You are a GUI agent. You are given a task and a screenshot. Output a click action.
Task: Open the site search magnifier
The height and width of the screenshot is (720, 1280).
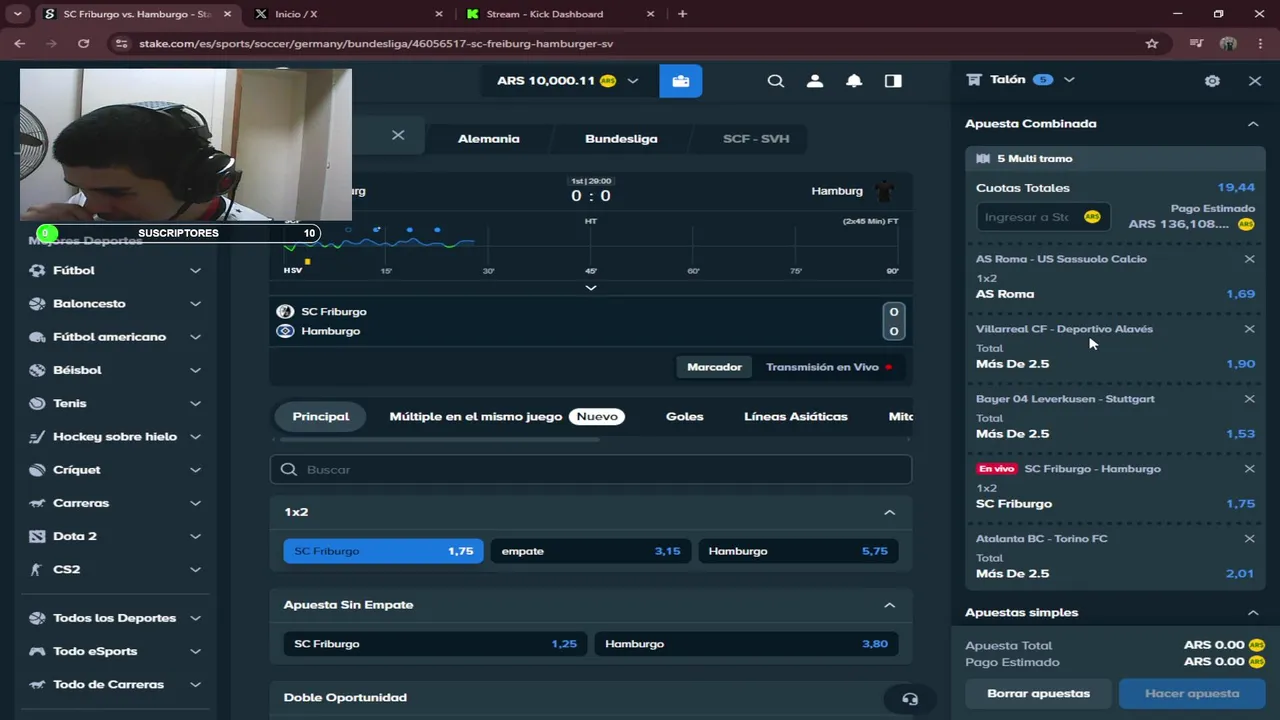[775, 81]
